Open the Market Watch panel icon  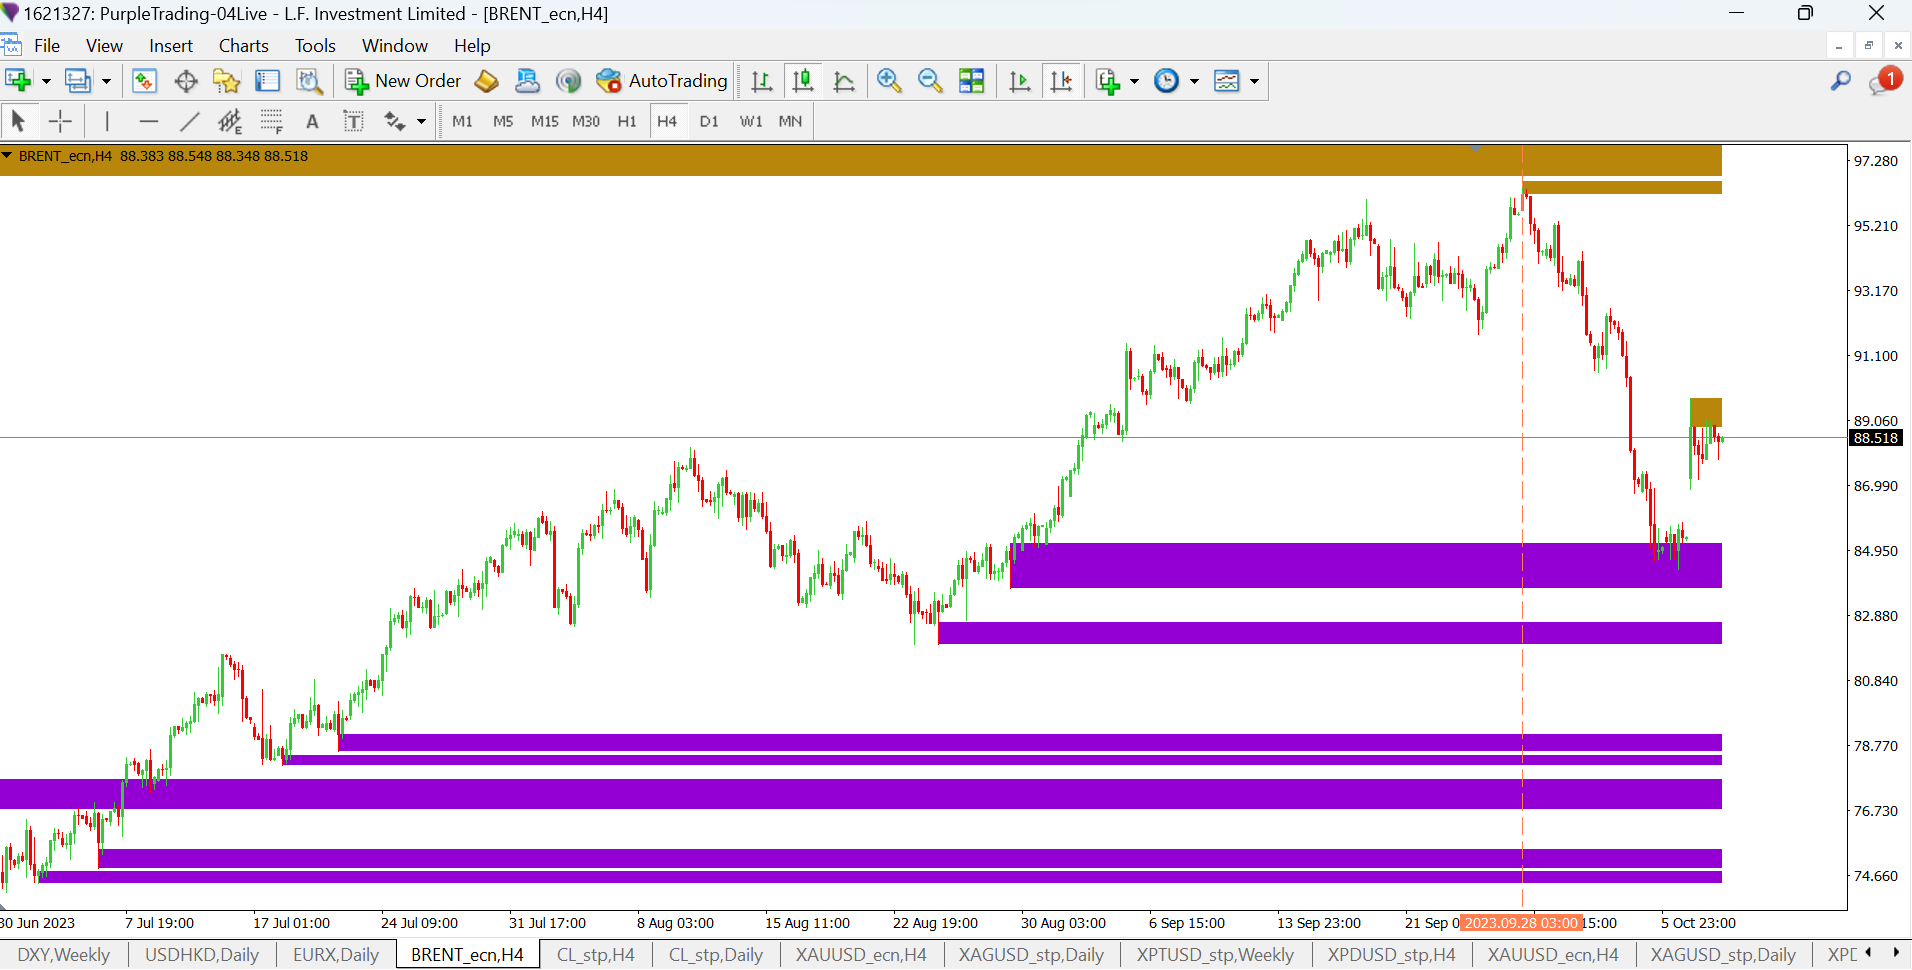click(x=144, y=81)
